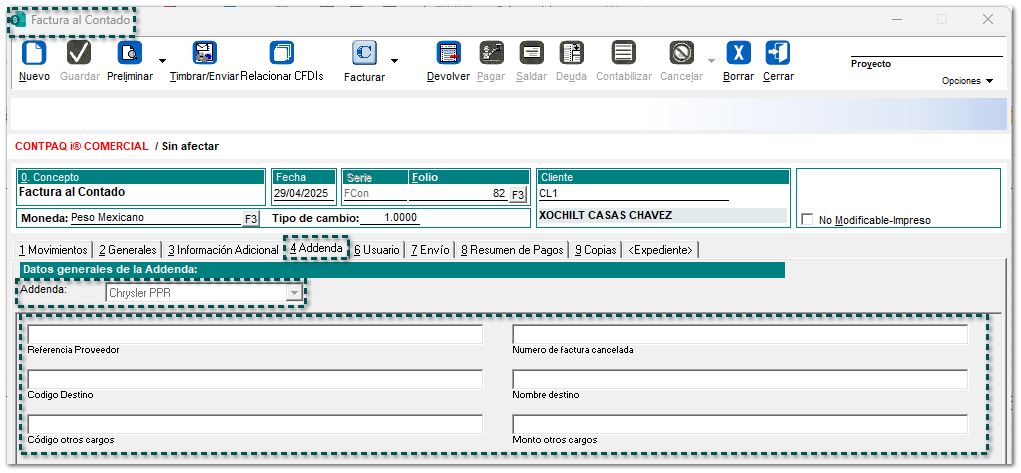Click into Numero de factura cancelada field
Screen dimensions: 1021x473
tap(740, 334)
